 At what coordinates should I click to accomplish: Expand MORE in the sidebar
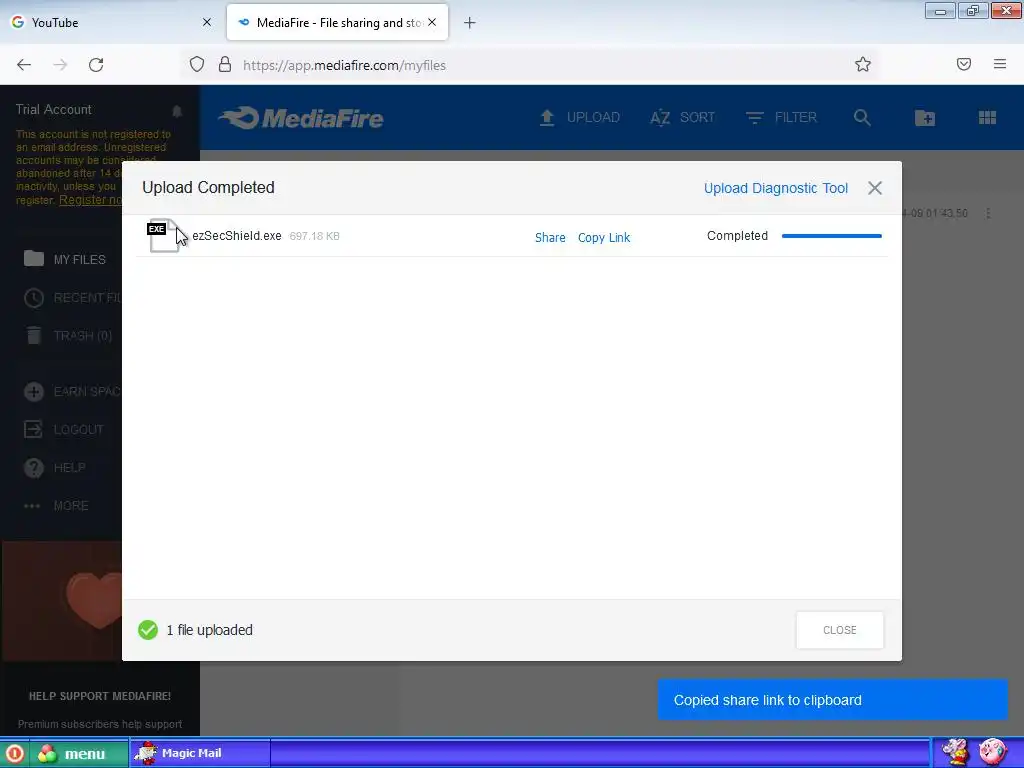pos(56,505)
